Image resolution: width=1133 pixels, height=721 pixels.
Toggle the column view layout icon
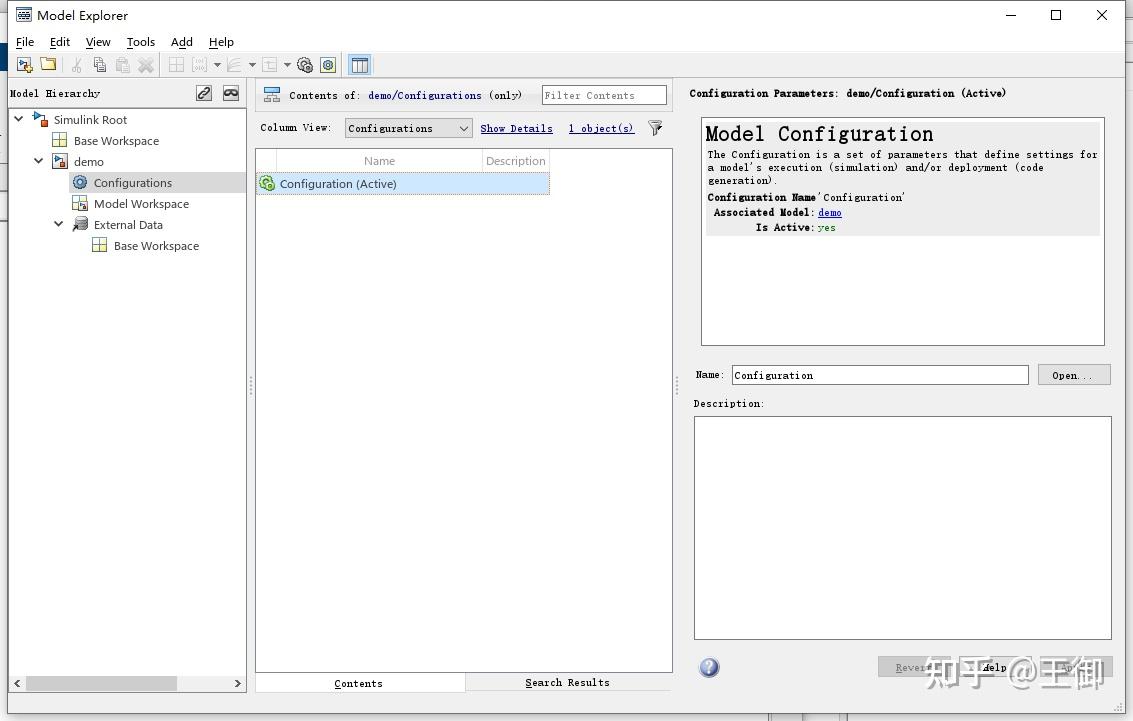pyautogui.click(x=359, y=64)
